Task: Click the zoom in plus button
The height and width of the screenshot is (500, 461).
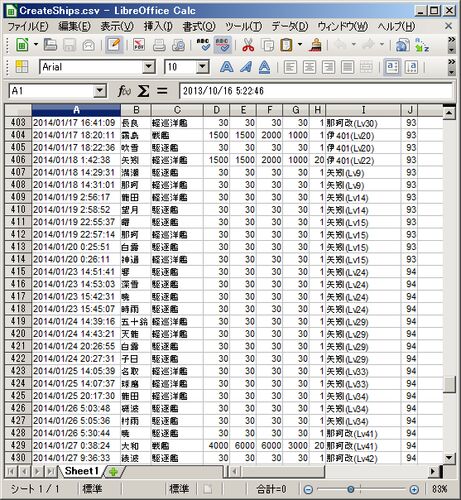Action: pos(414,489)
